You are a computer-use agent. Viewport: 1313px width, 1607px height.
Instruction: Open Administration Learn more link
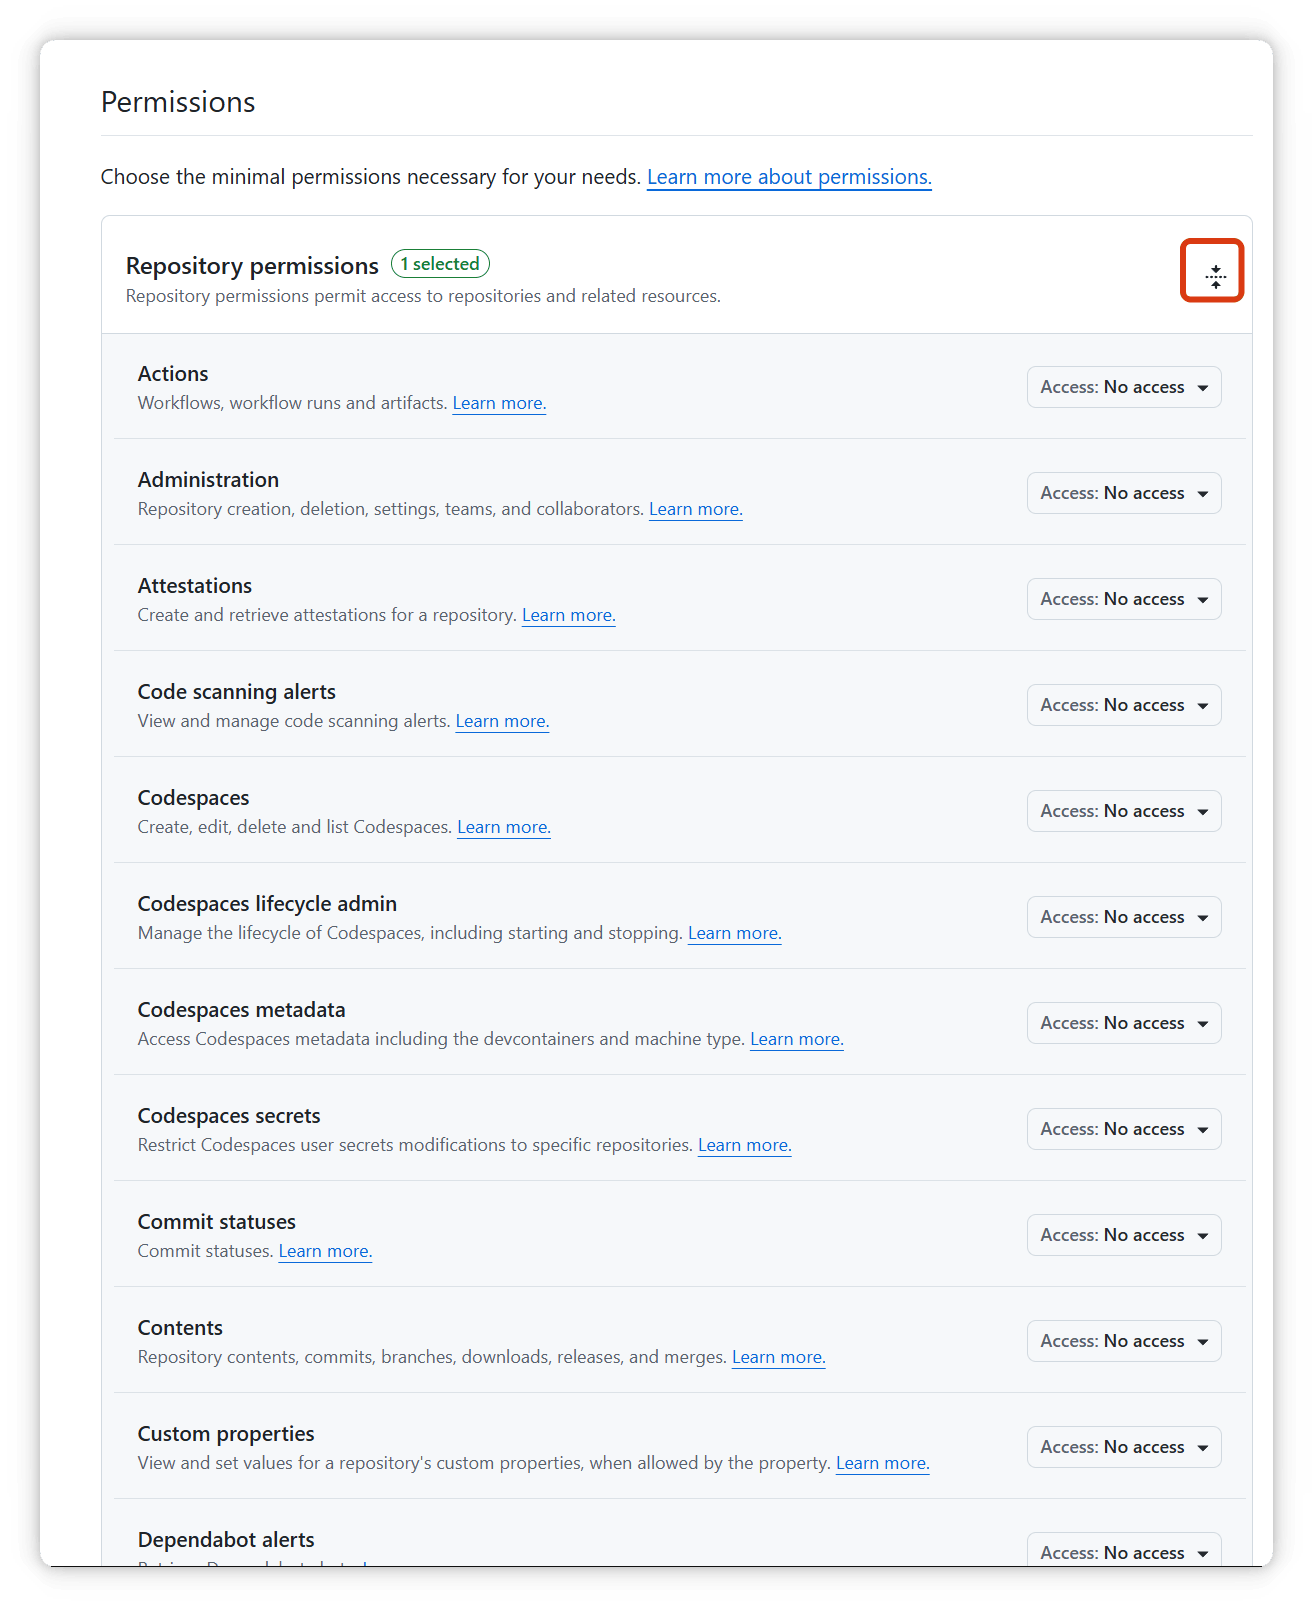696,509
